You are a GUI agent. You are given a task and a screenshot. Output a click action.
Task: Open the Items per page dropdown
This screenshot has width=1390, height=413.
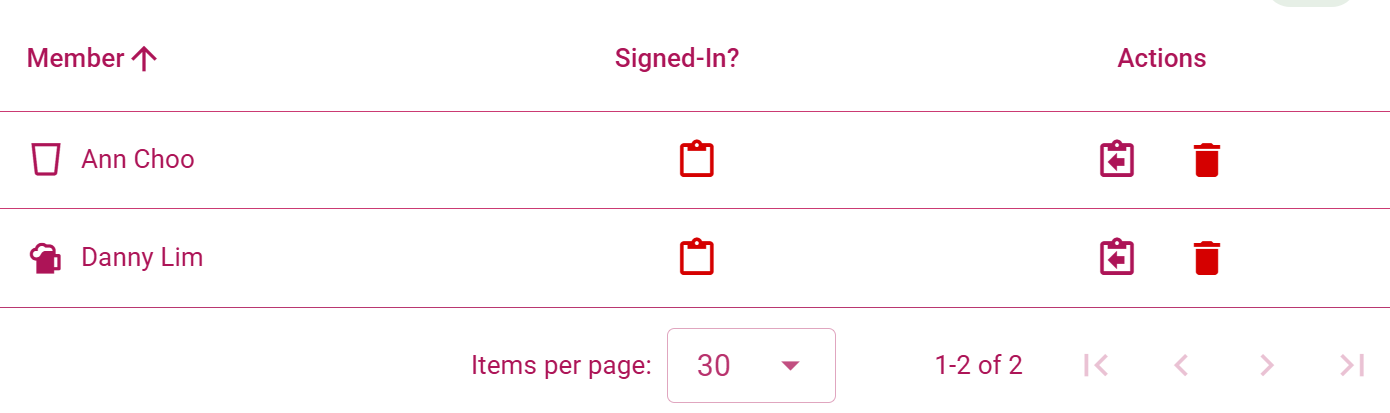click(750, 365)
